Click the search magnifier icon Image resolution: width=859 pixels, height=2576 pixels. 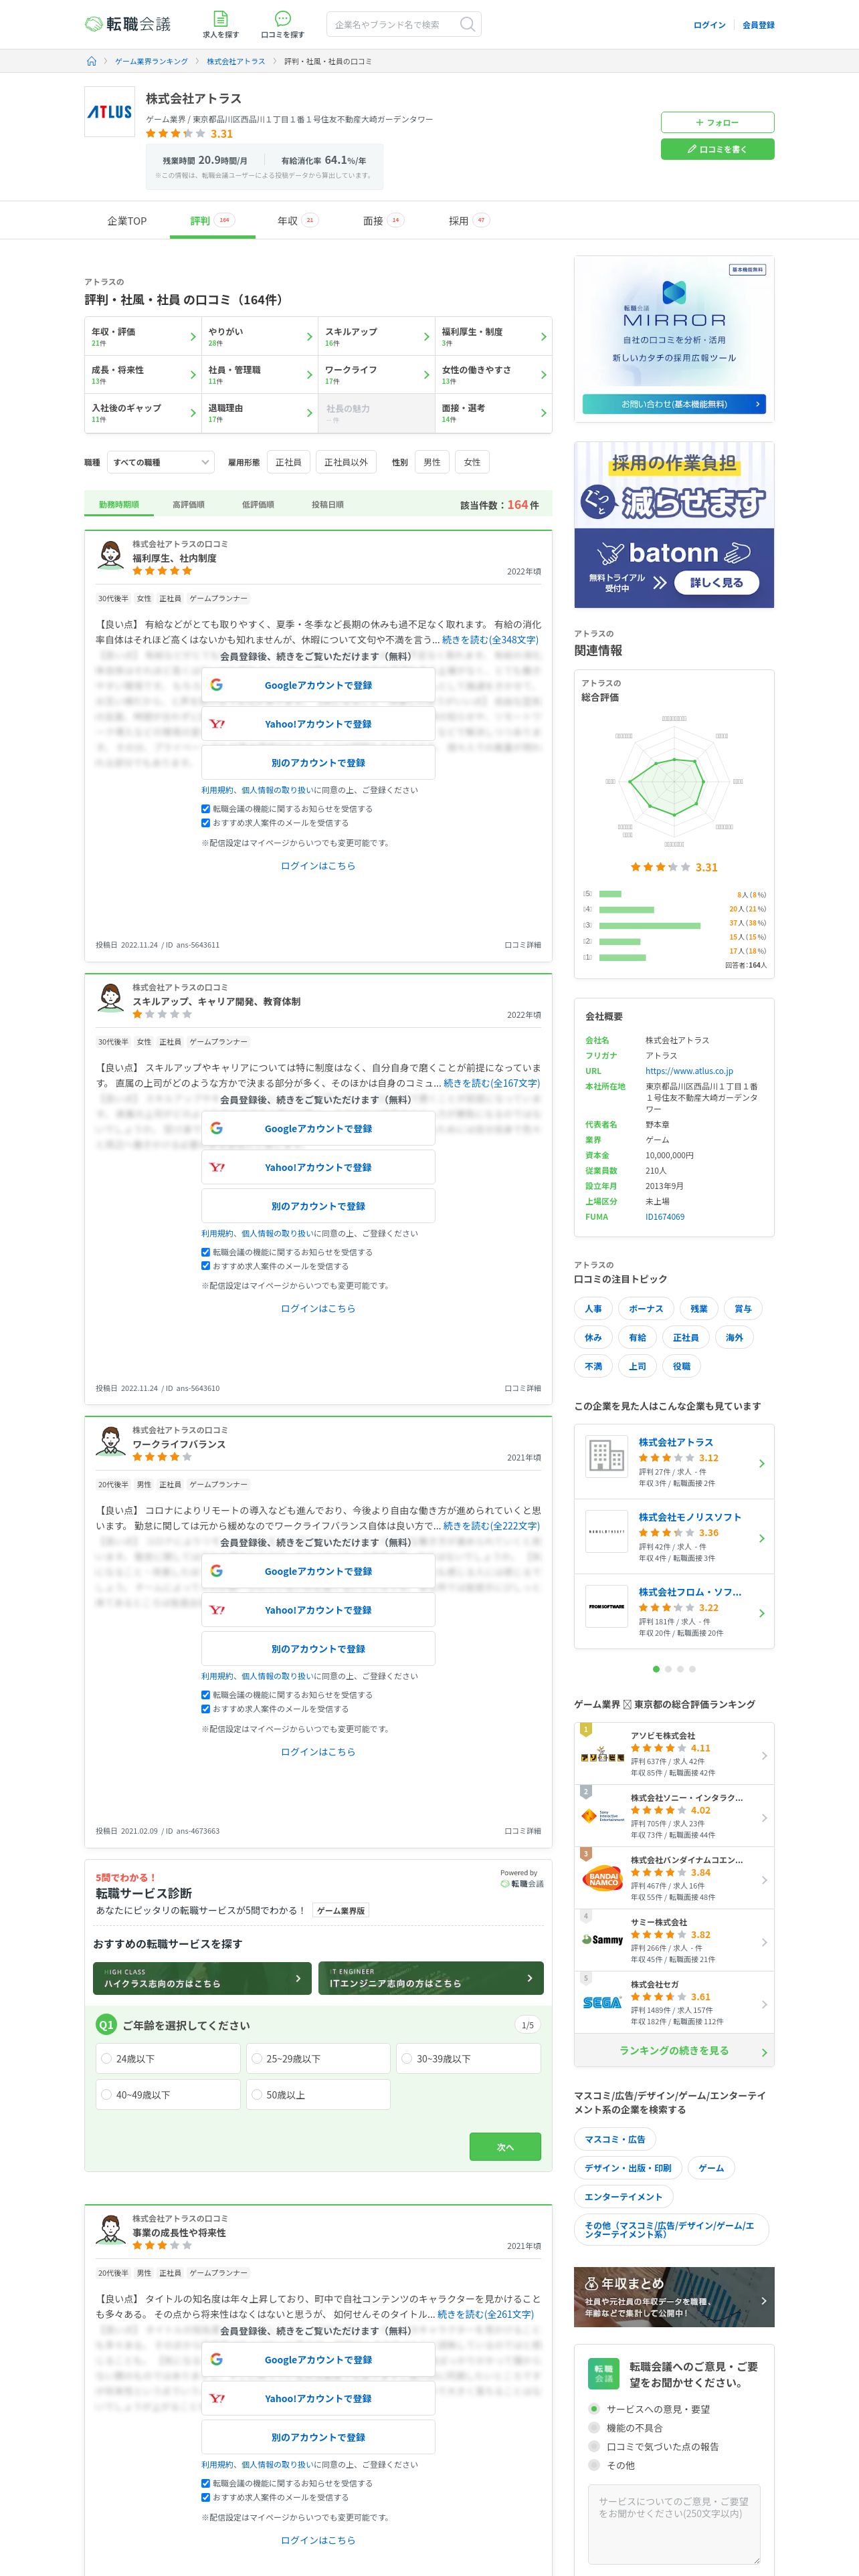coord(467,24)
